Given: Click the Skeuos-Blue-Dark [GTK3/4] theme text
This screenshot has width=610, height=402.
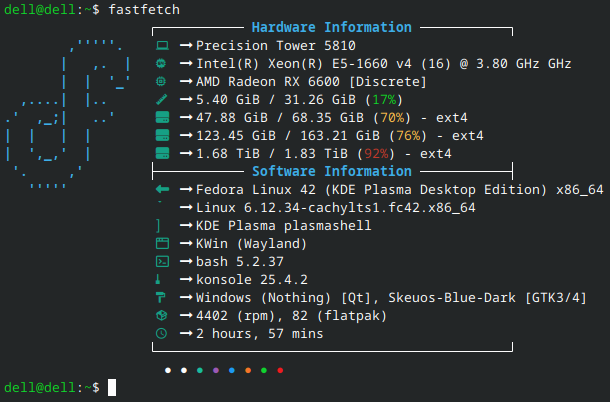Looking at the screenshot, I should [x=487, y=298].
